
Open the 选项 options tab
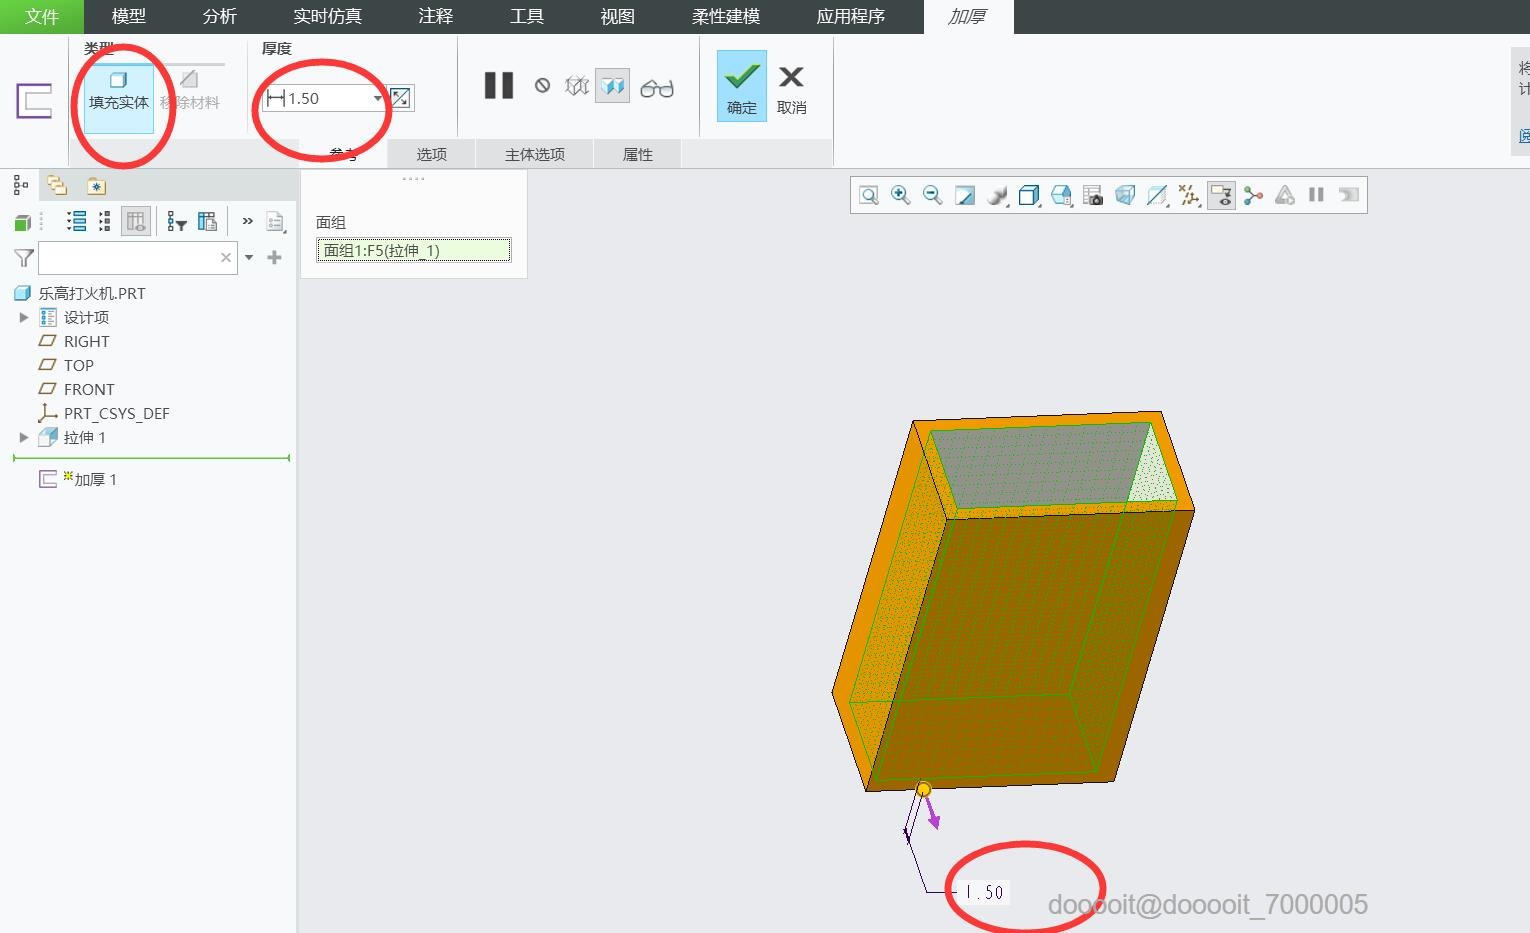click(432, 154)
